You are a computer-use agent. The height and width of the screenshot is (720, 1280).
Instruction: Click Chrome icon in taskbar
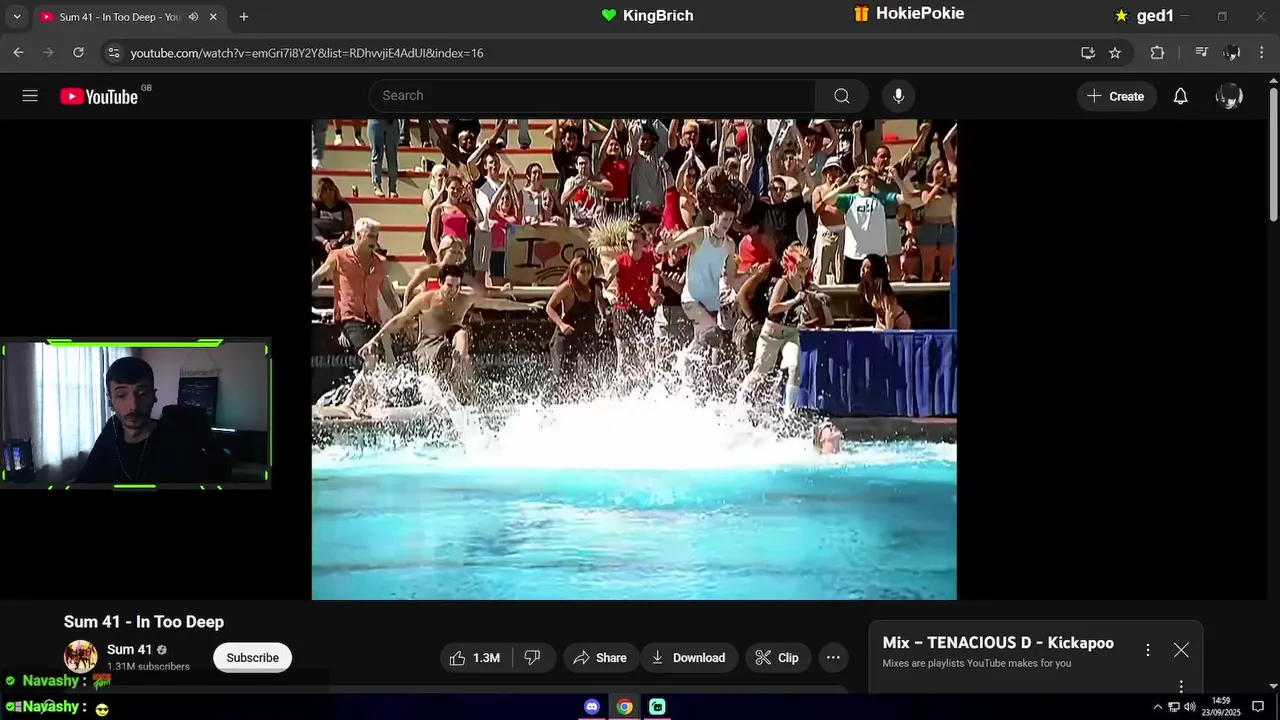point(624,707)
